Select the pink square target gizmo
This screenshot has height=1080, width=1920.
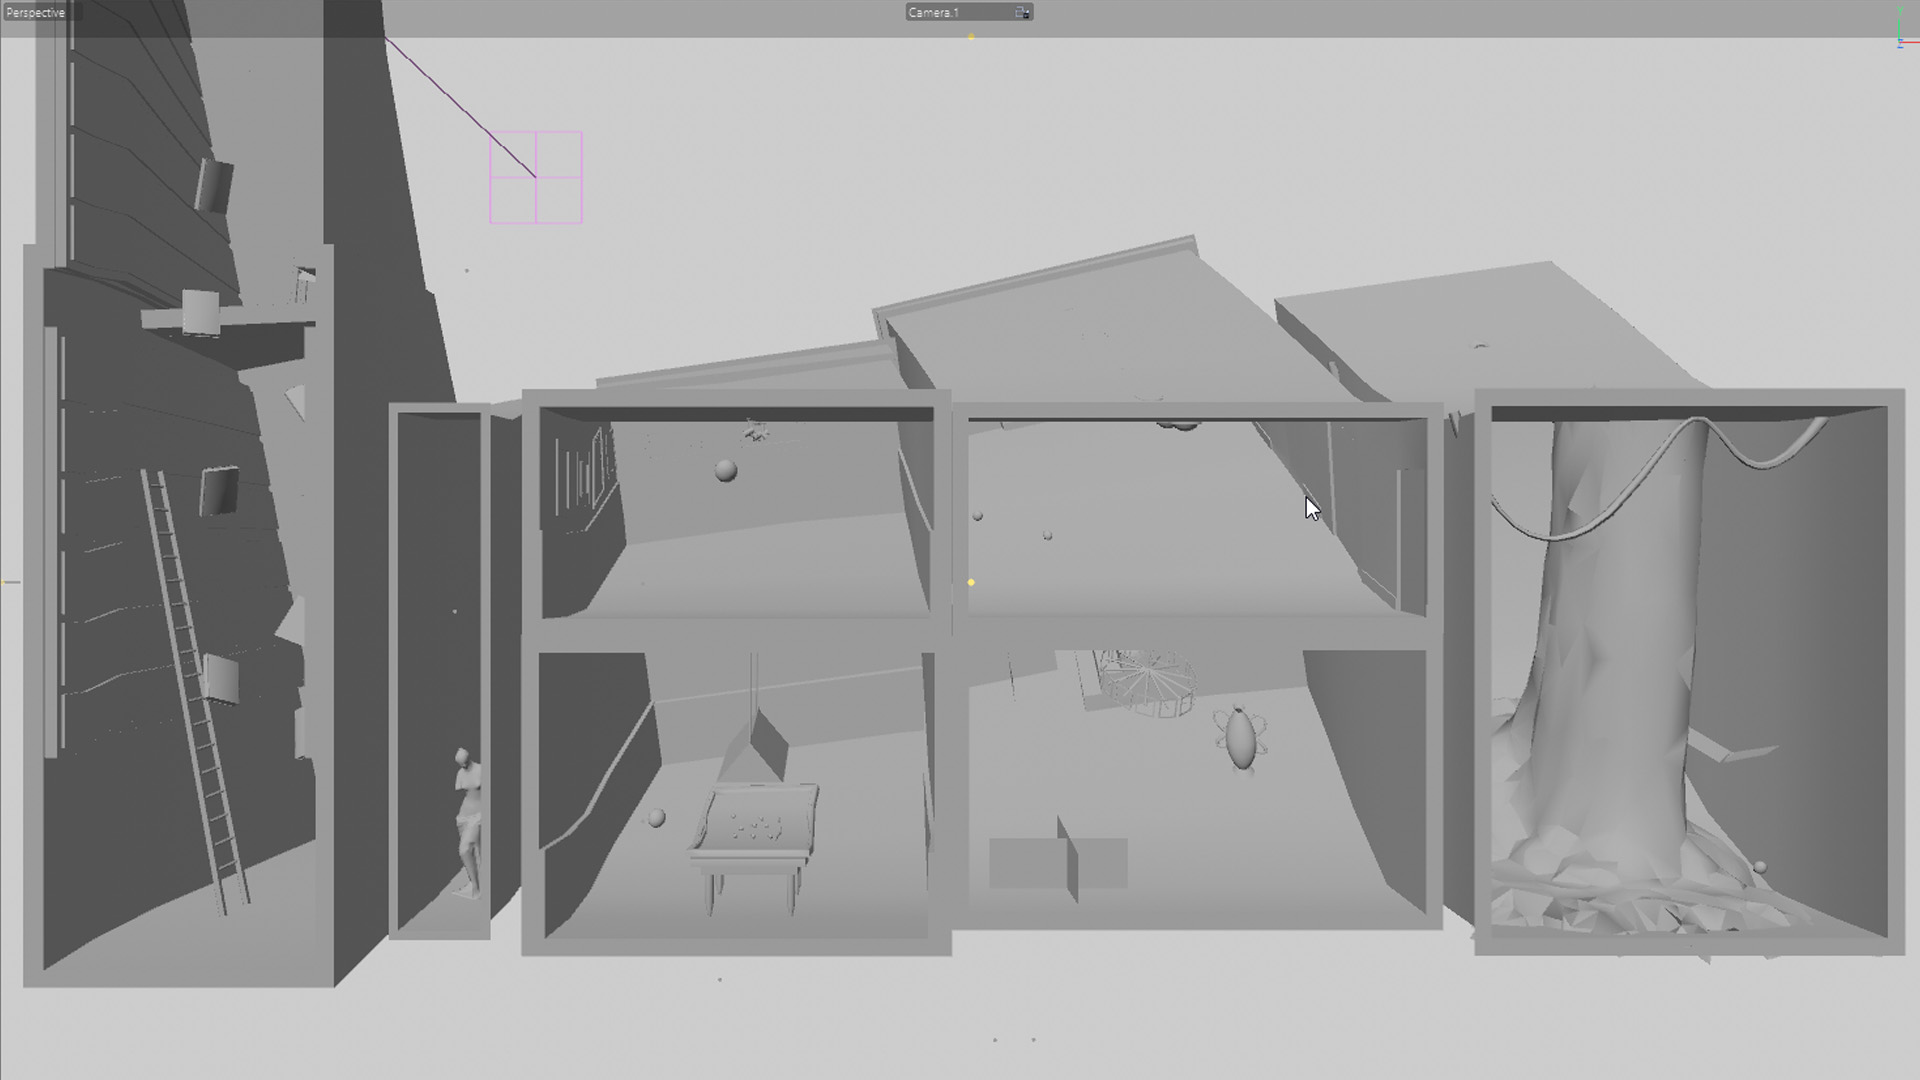tap(536, 177)
